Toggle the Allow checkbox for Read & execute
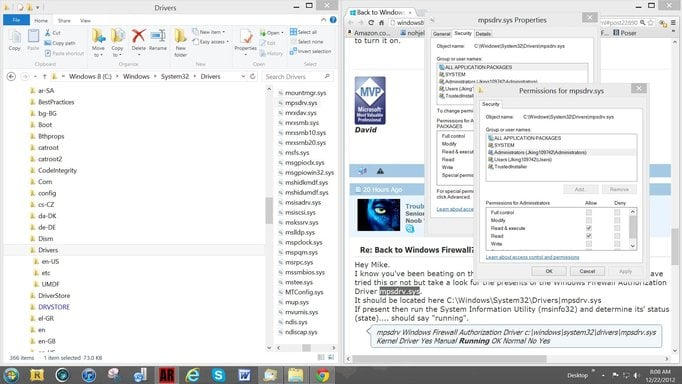 [x=588, y=228]
